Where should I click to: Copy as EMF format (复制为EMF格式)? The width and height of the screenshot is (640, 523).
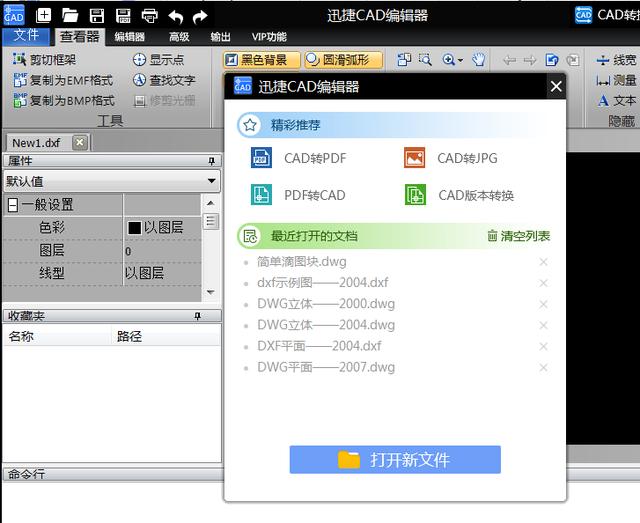63,80
